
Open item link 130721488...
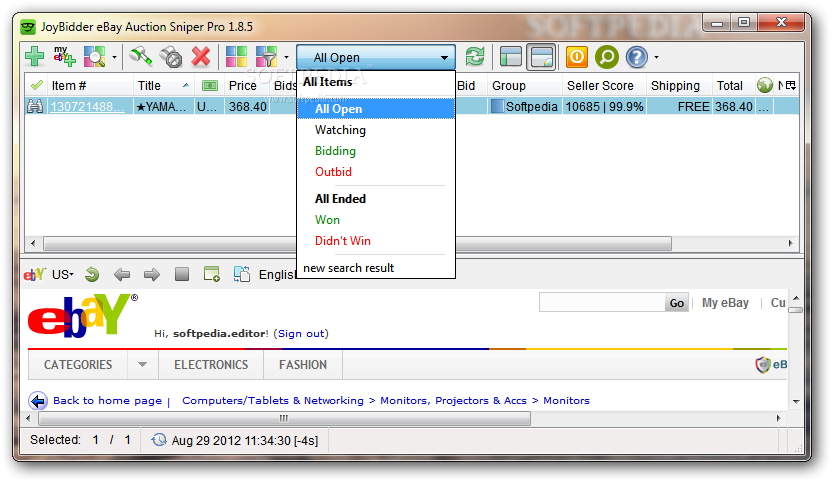(88, 107)
